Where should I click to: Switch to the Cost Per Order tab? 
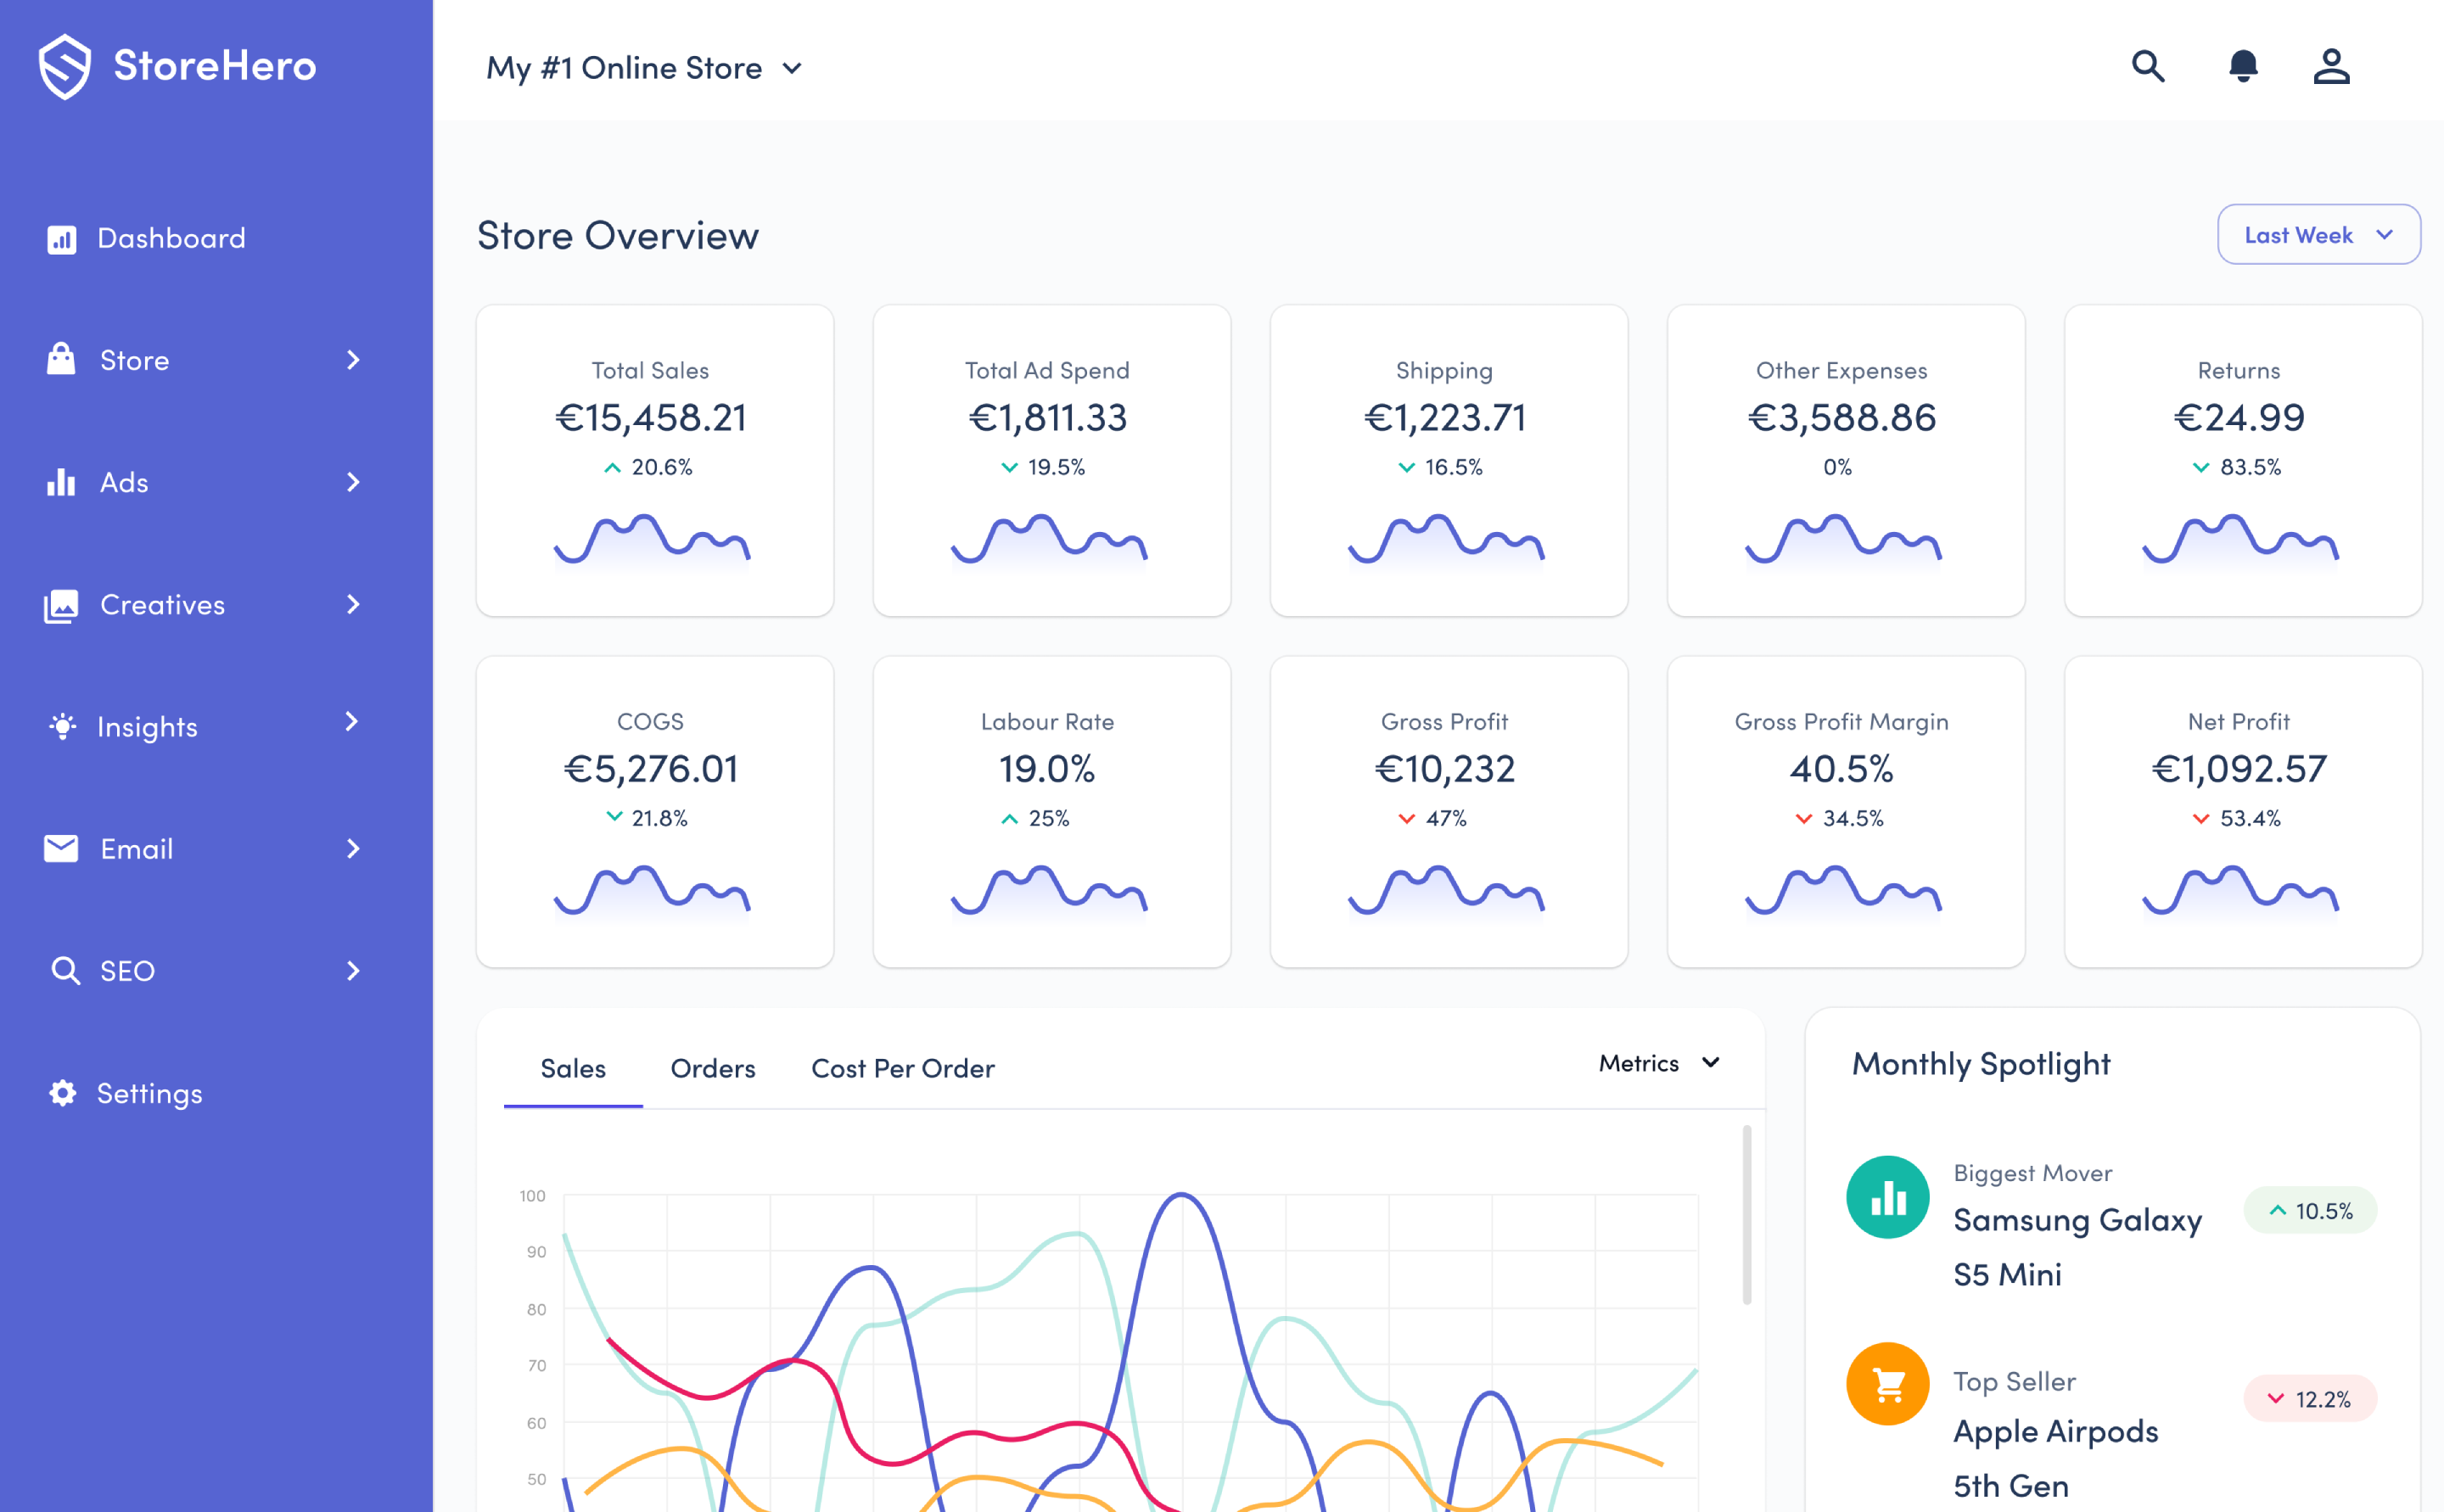tap(903, 1069)
